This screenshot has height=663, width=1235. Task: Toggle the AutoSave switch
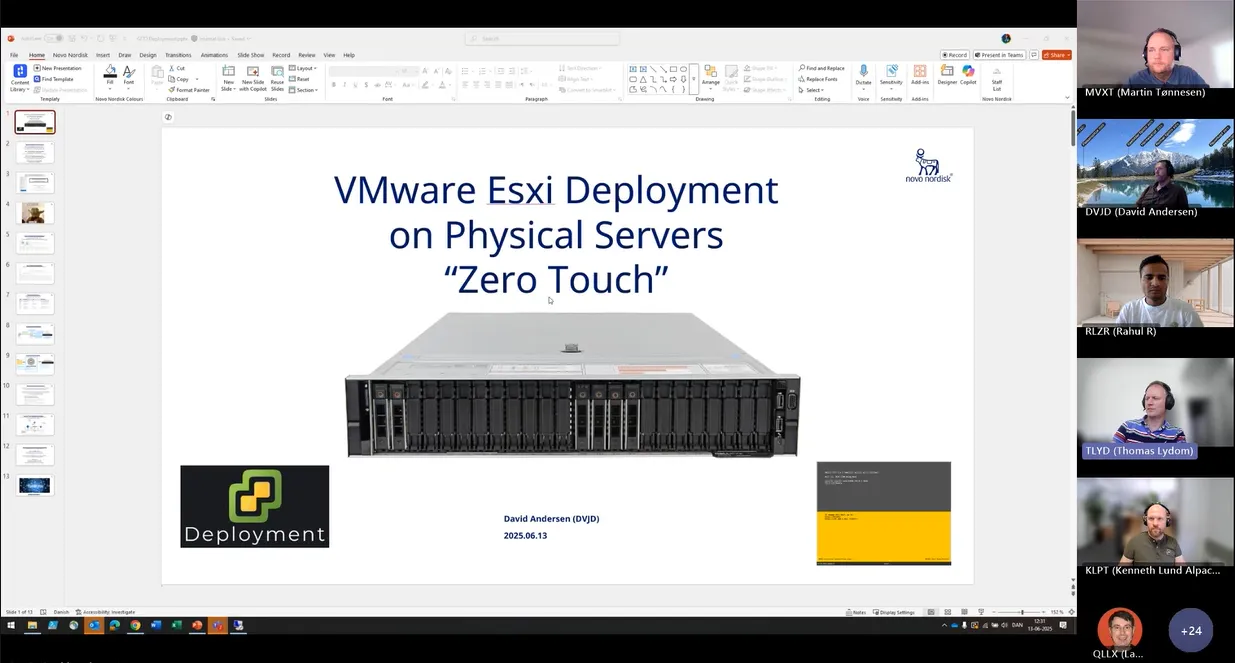click(53, 39)
